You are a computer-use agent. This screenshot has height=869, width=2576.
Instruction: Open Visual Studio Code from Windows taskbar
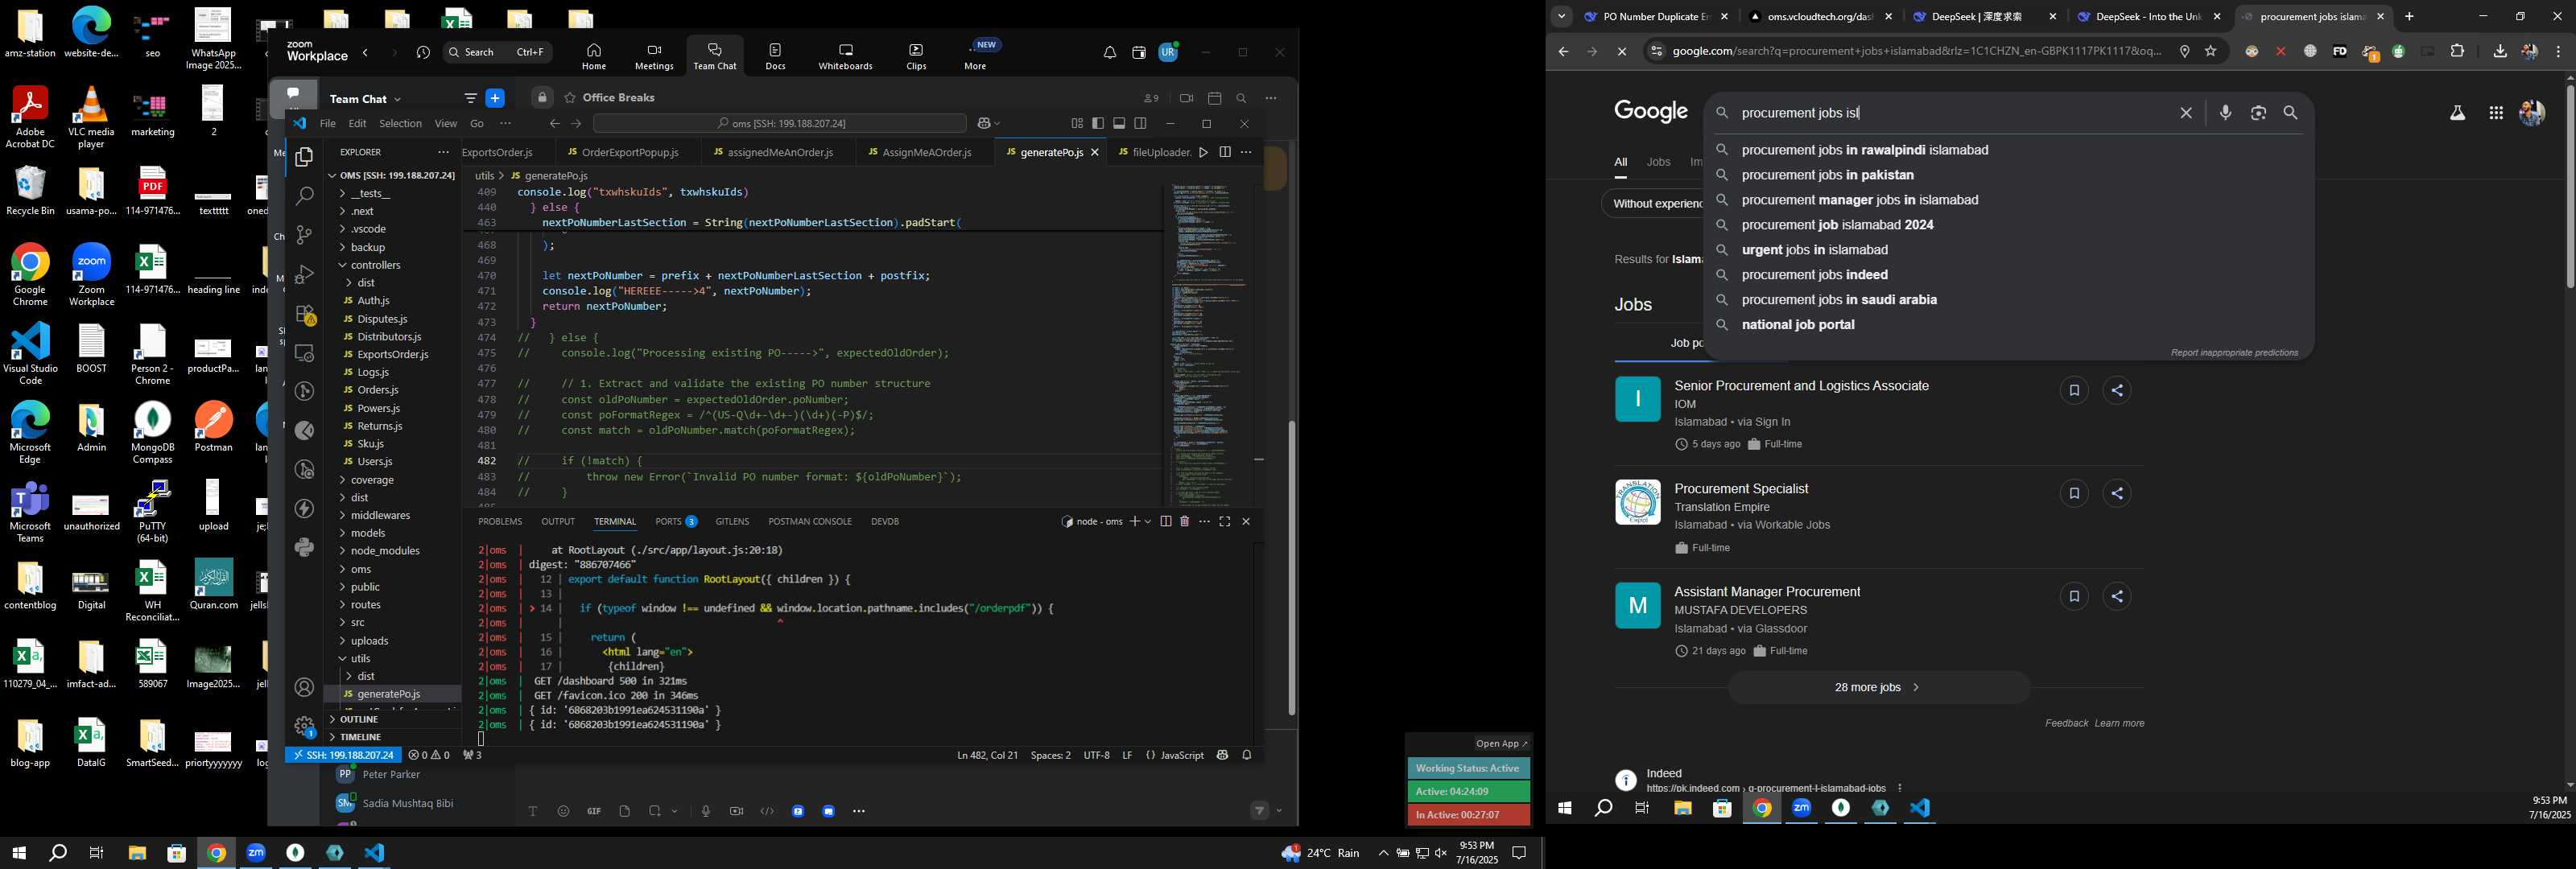pos(374,853)
